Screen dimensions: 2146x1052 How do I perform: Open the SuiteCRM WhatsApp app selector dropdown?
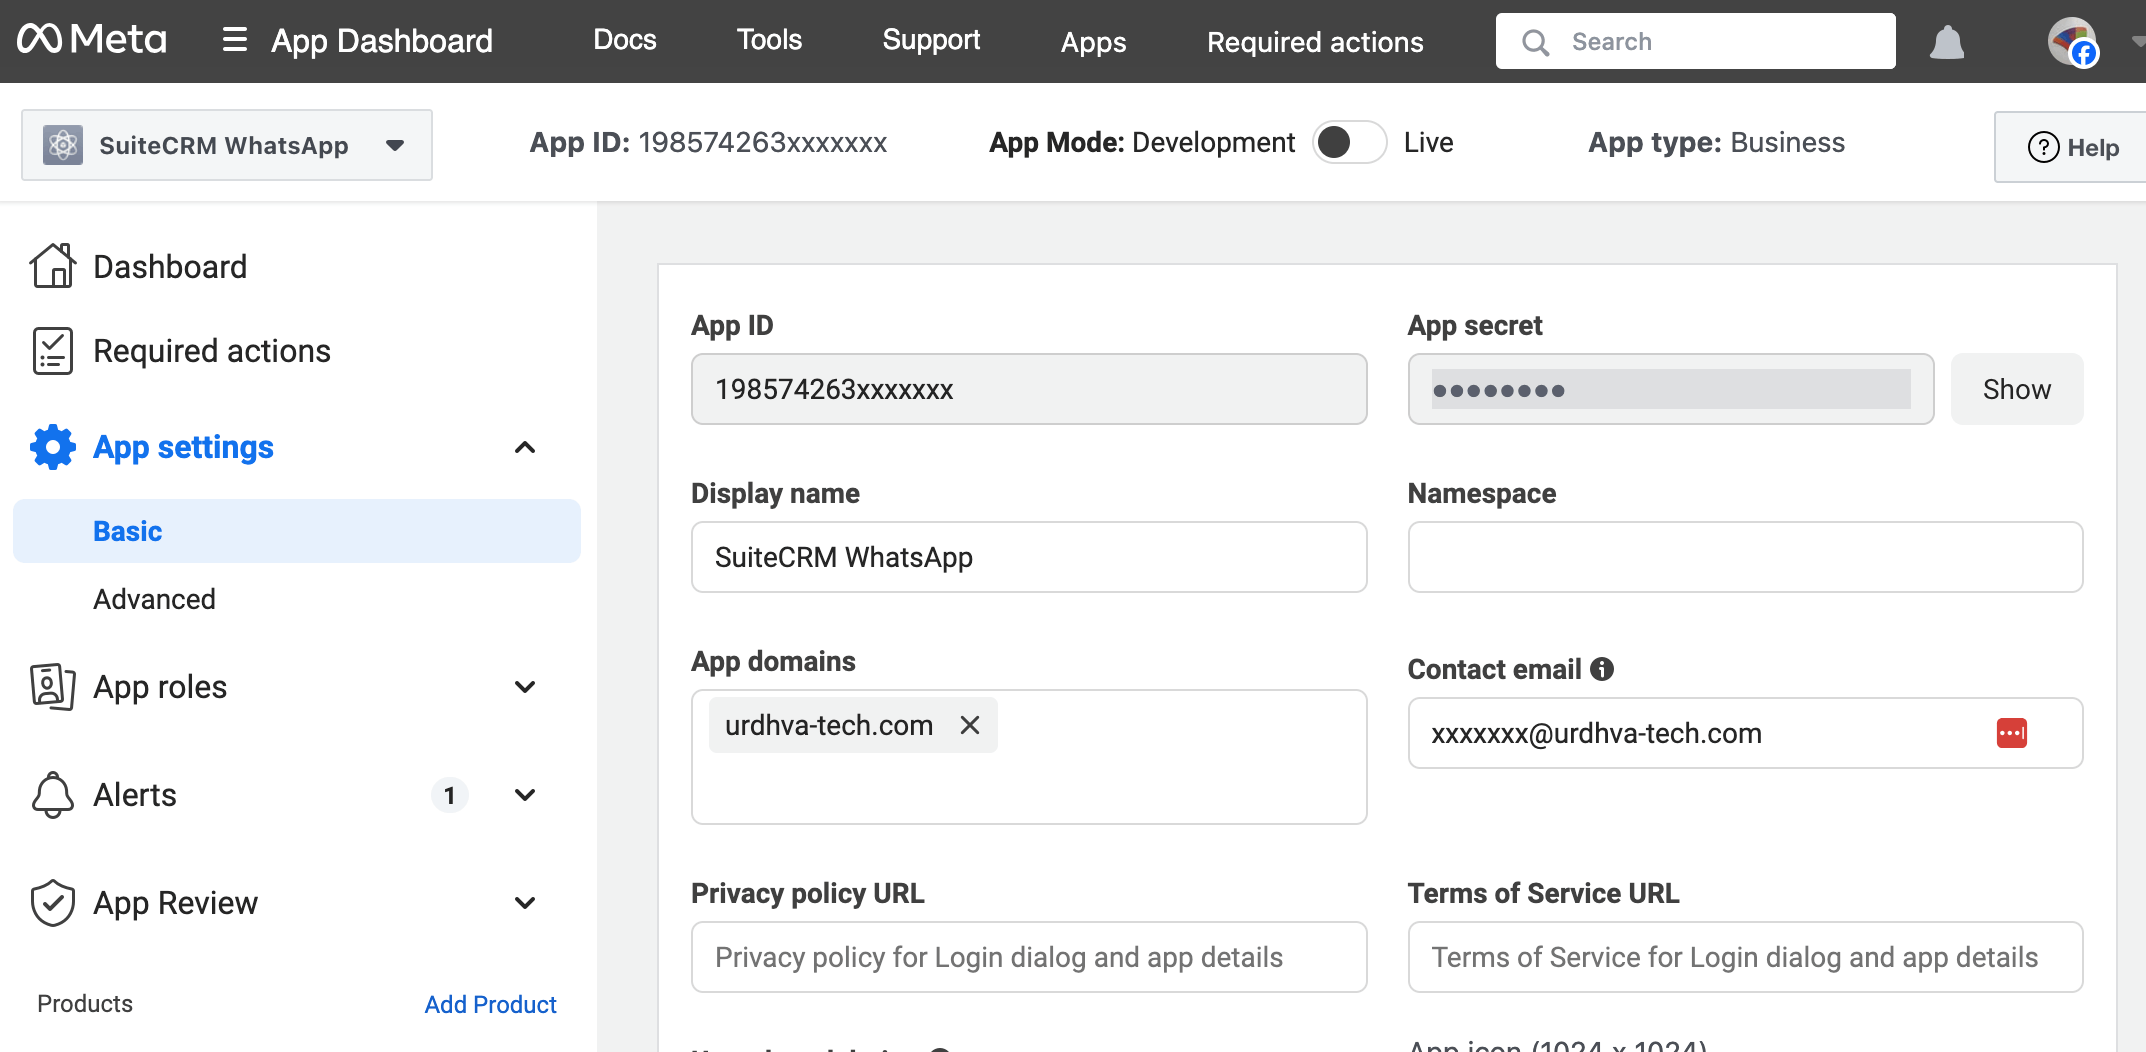point(395,145)
